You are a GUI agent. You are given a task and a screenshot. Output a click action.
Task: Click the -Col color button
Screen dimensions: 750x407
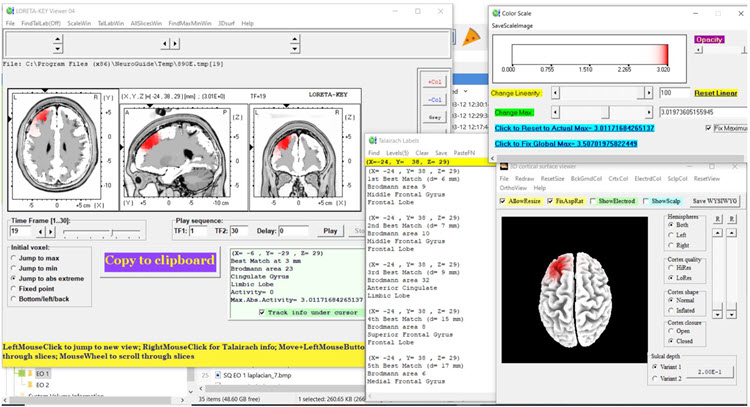tap(434, 99)
